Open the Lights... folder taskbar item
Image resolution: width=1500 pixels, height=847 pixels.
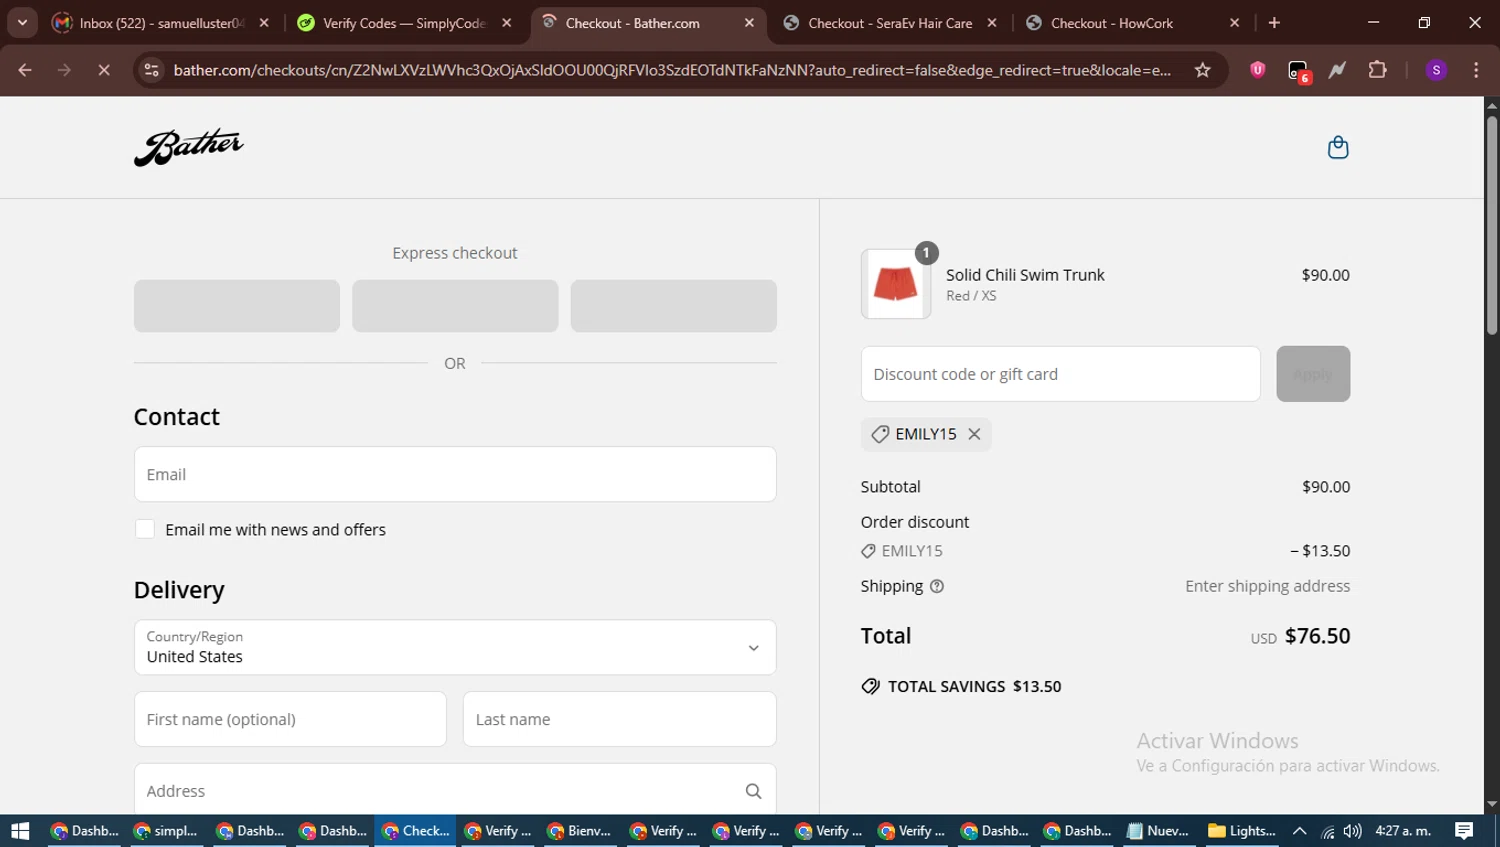coord(1241,831)
